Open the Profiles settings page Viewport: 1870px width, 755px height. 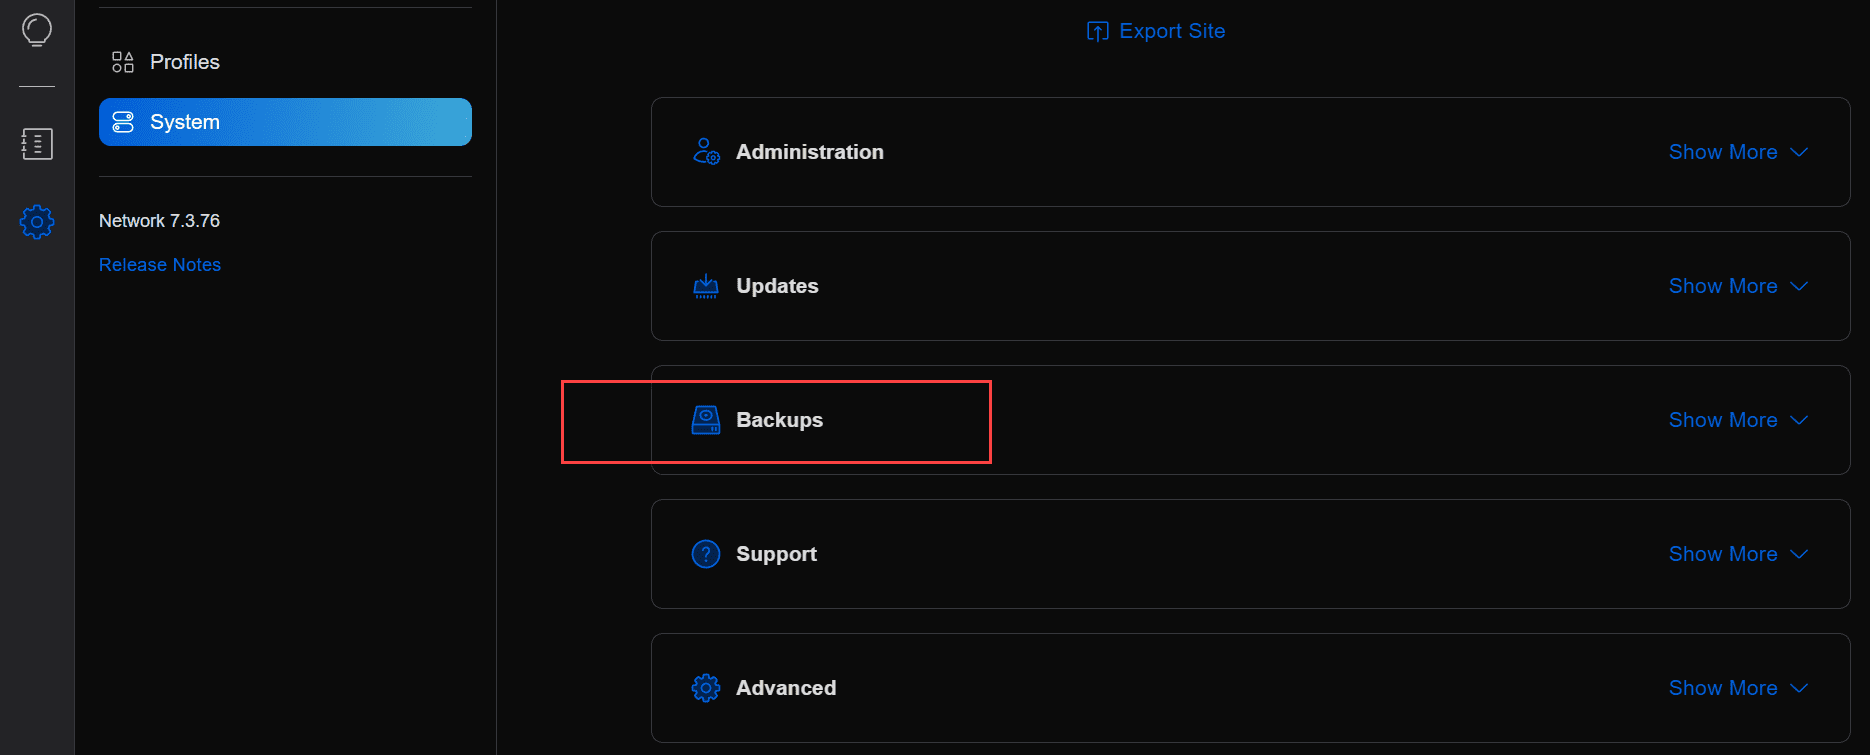pyautogui.click(x=185, y=62)
